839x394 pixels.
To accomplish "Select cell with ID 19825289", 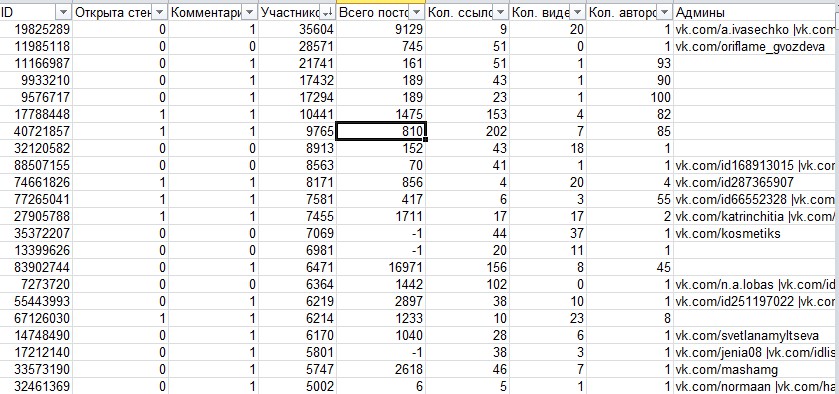I will click(x=36, y=29).
